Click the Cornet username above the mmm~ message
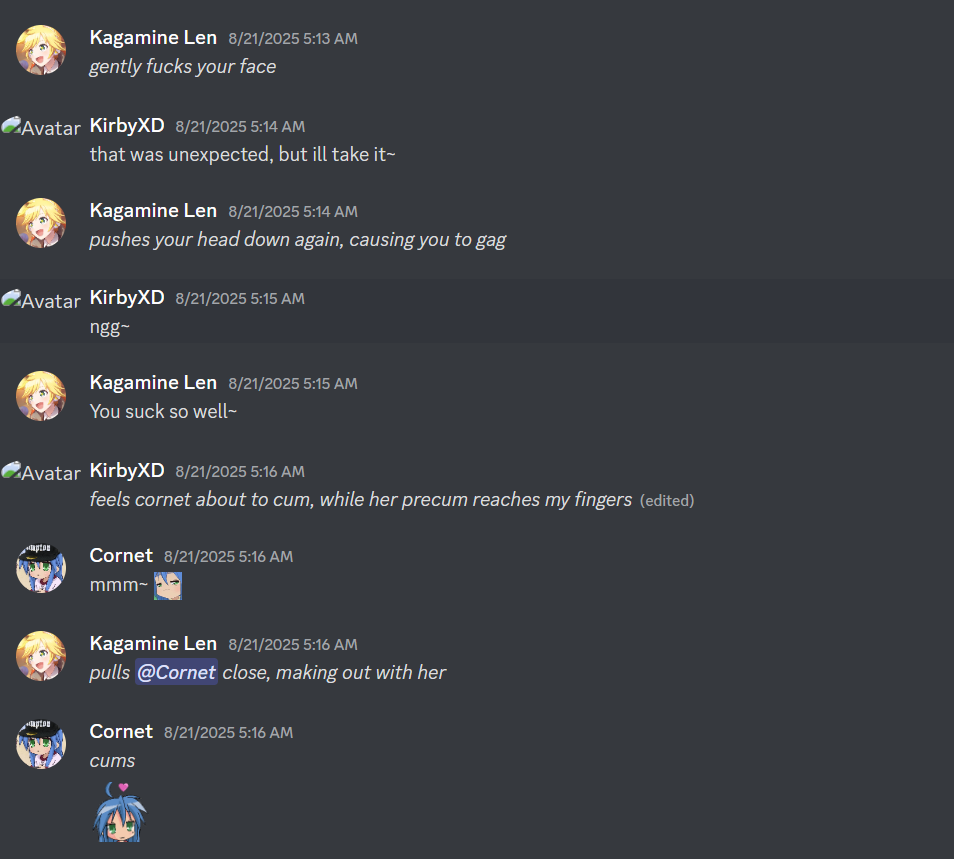This screenshot has width=954, height=859. click(x=121, y=555)
